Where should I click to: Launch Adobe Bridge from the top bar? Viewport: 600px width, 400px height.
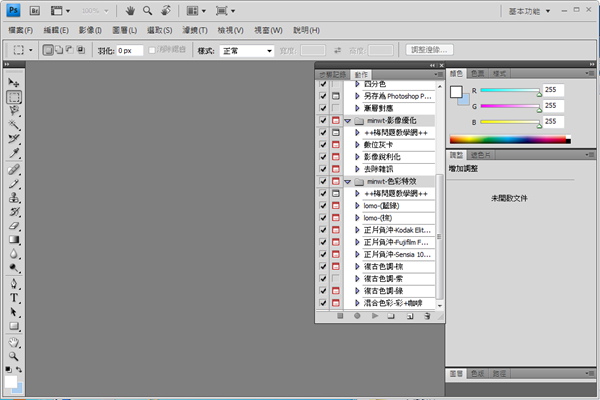(33, 11)
